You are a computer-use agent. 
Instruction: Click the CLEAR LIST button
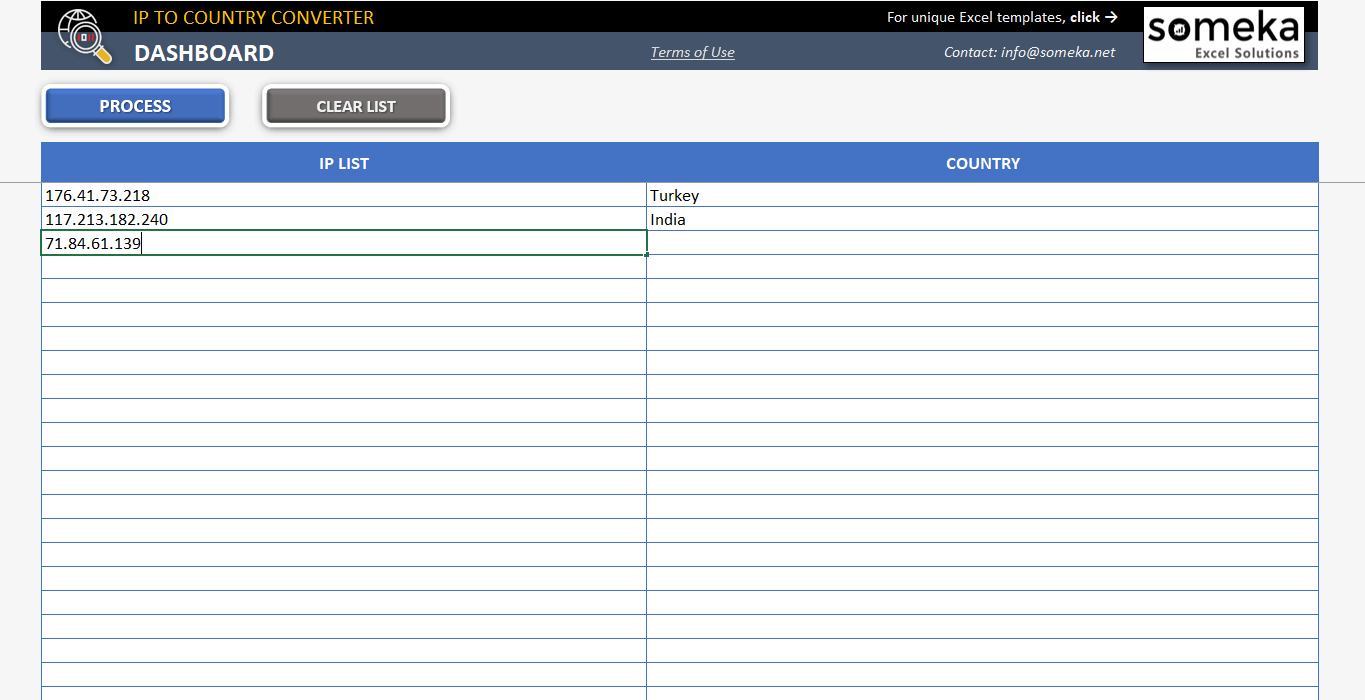click(x=355, y=106)
